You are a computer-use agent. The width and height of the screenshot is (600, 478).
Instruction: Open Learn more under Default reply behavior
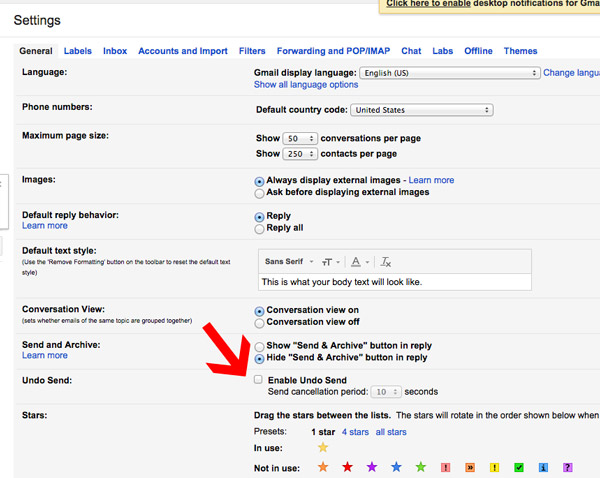45,225
